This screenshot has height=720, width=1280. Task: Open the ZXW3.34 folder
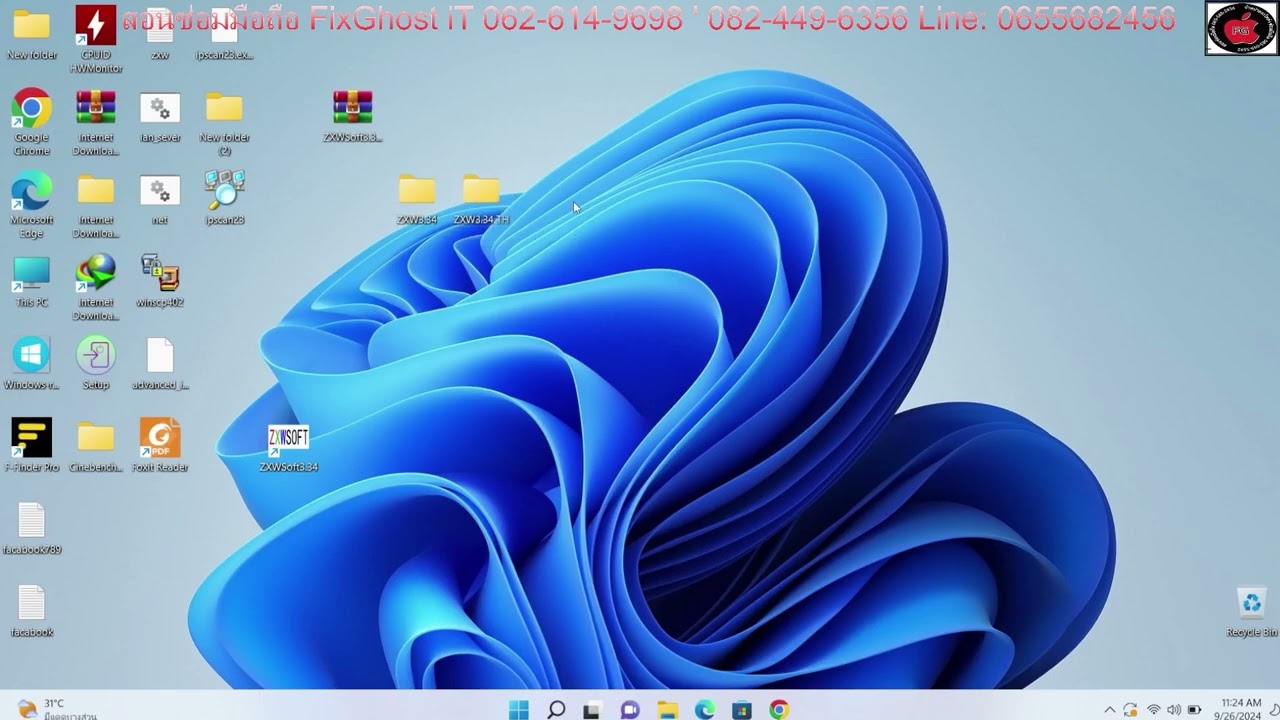(x=417, y=199)
